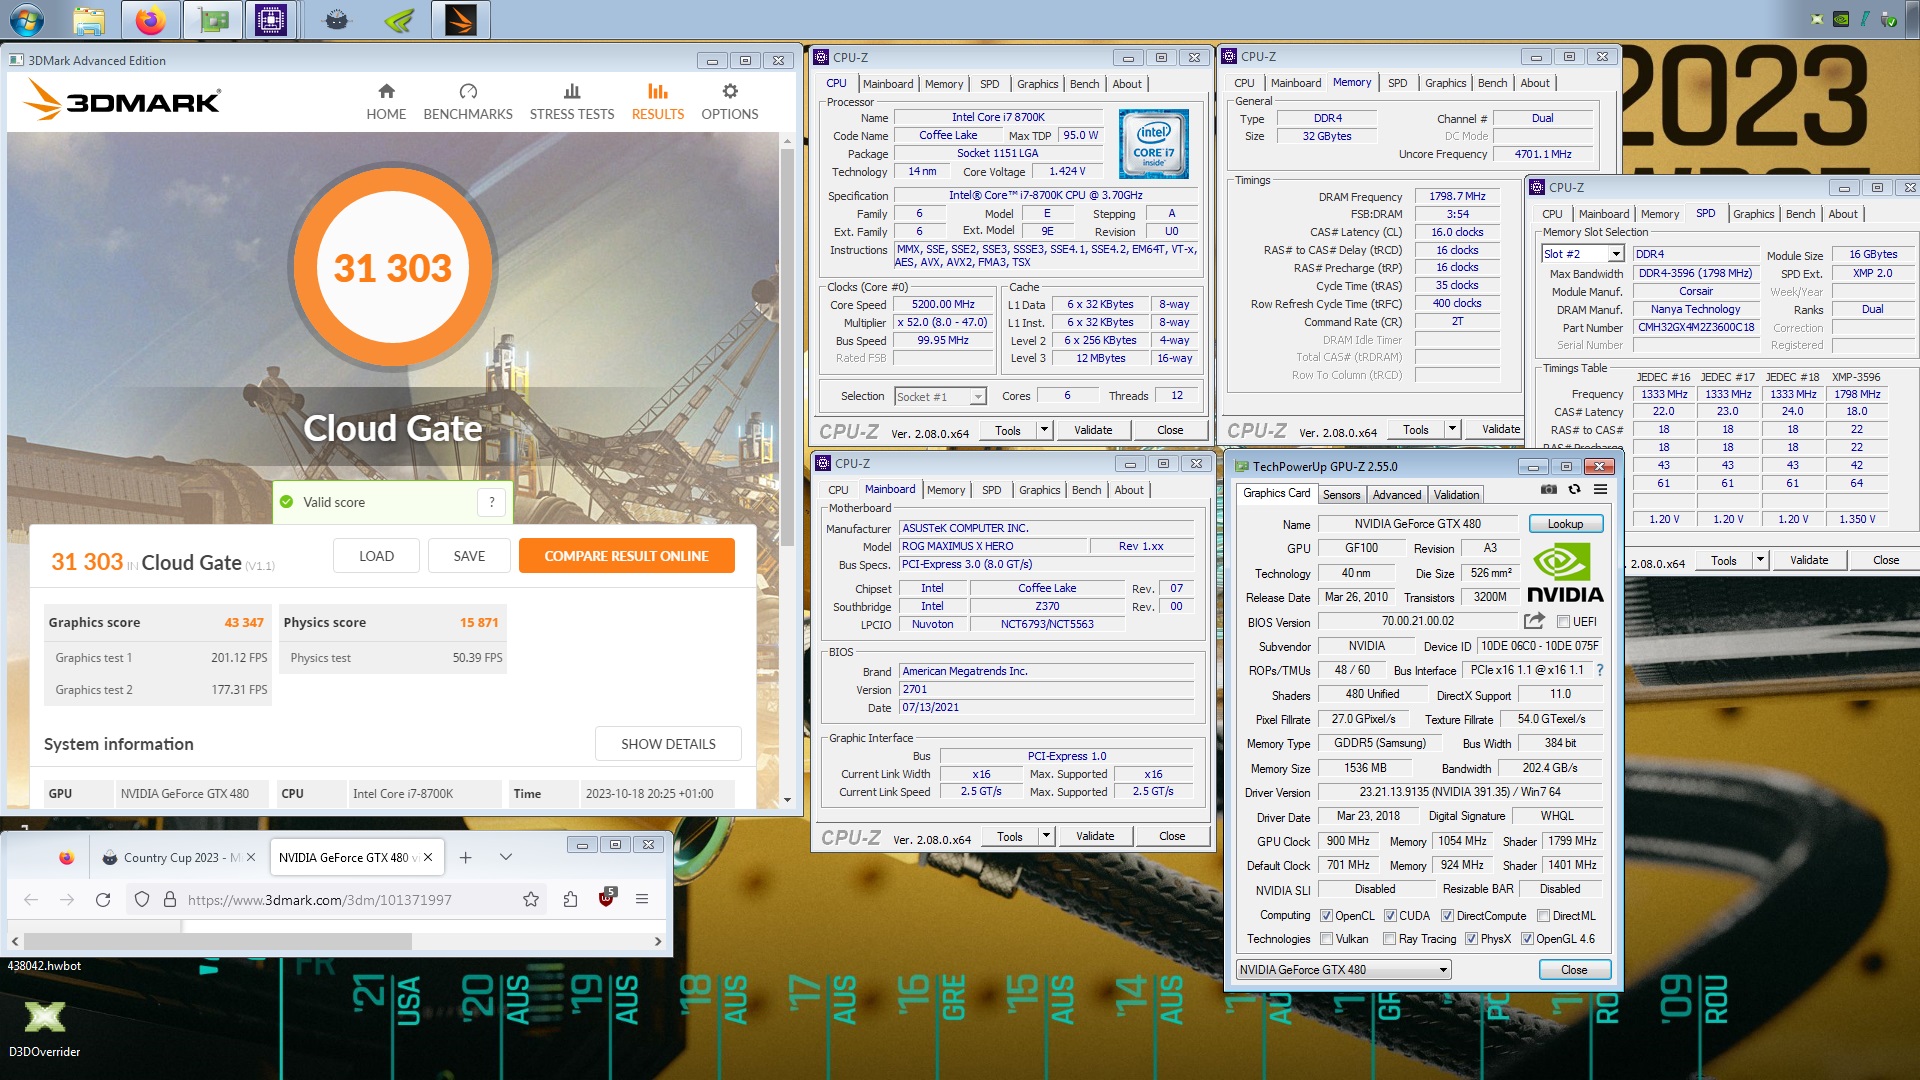Screen dimensions: 1920x1080
Task: Open the uBlock Origin shield icon
Action: (x=606, y=898)
